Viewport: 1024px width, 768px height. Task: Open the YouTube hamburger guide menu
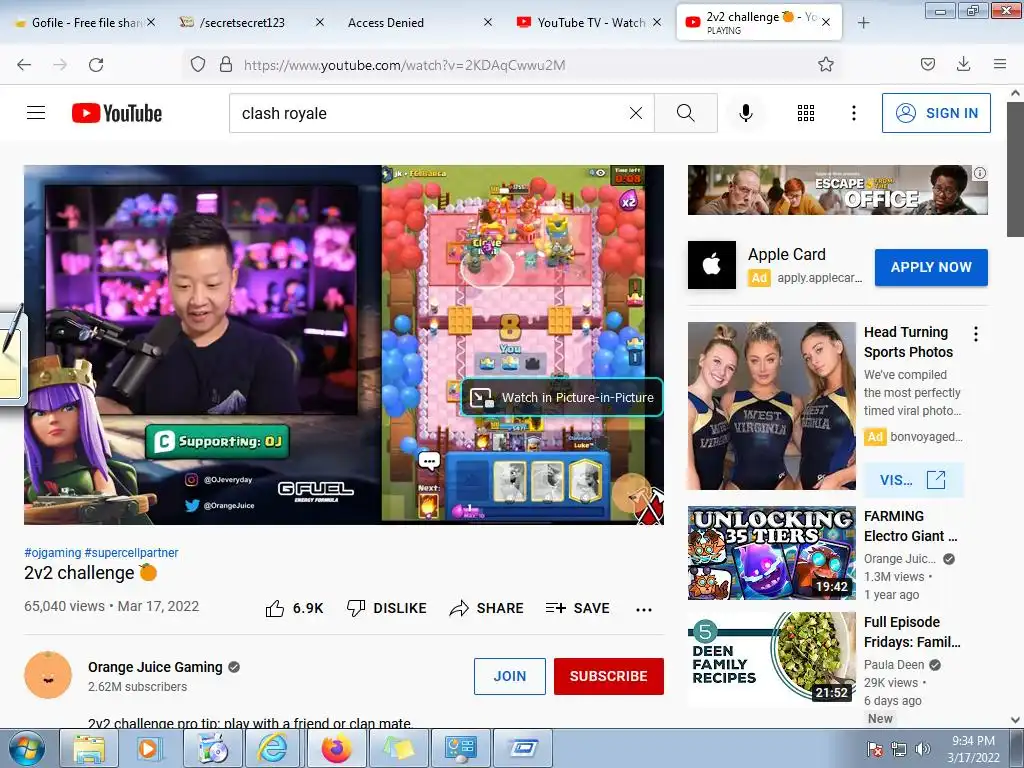click(36, 113)
